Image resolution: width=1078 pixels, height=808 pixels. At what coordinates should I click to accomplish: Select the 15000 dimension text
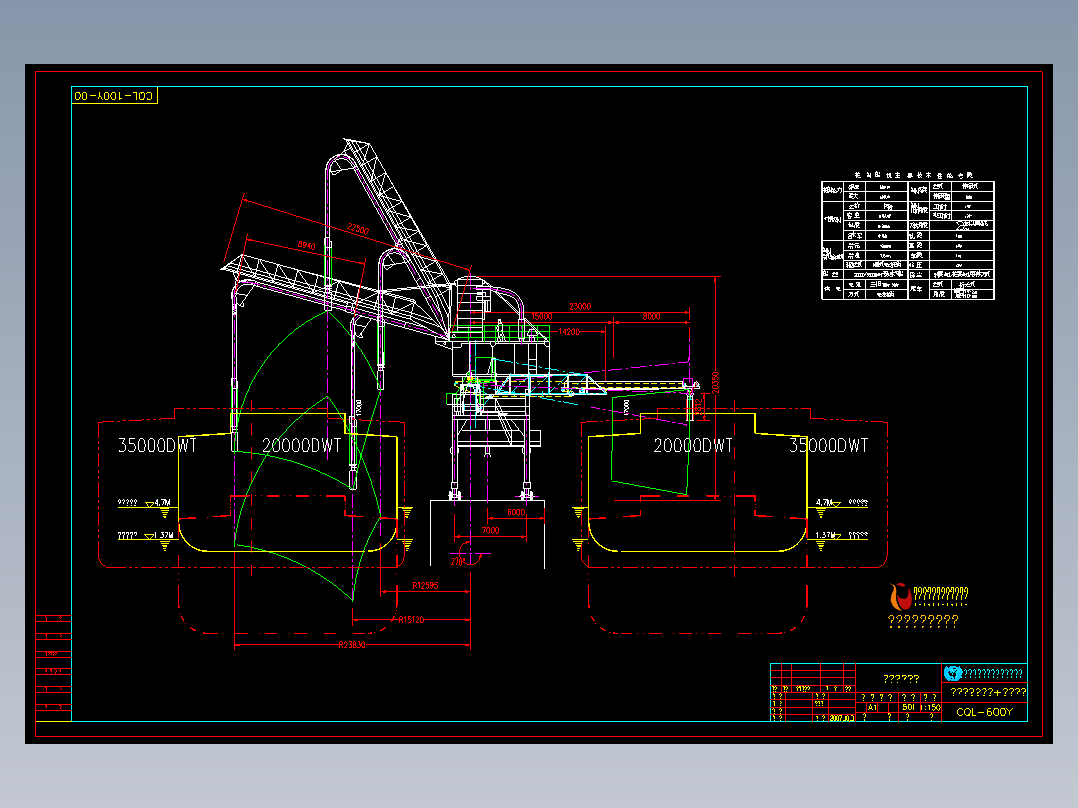click(x=542, y=316)
